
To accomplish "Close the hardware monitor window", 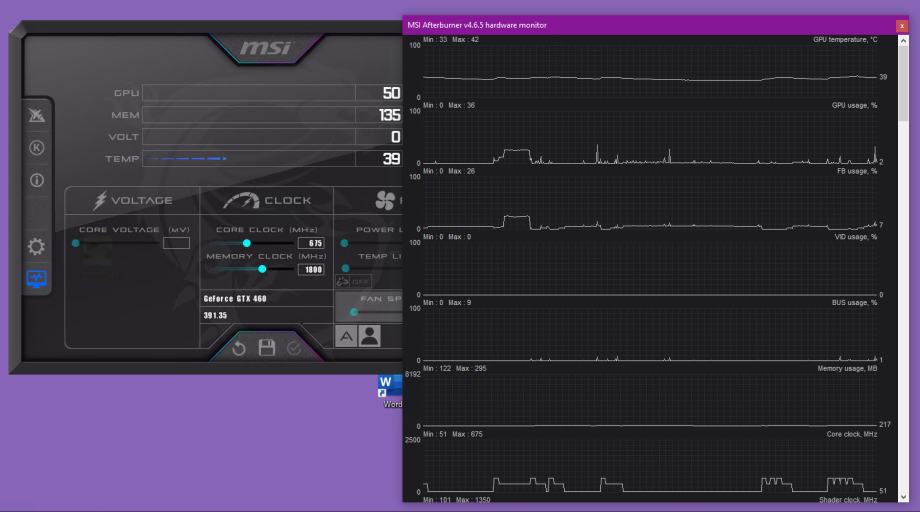I will pos(902,26).
